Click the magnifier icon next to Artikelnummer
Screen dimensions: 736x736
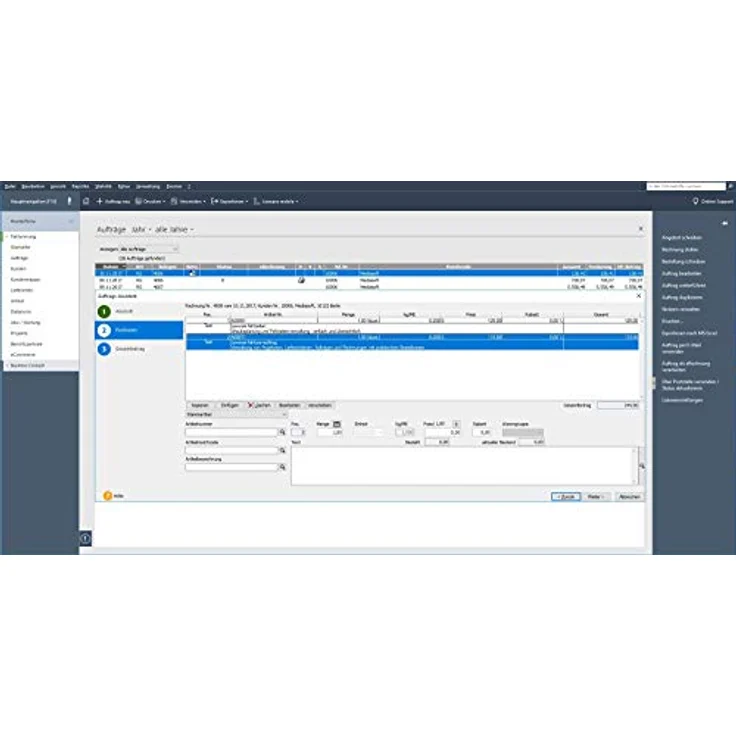pos(283,433)
